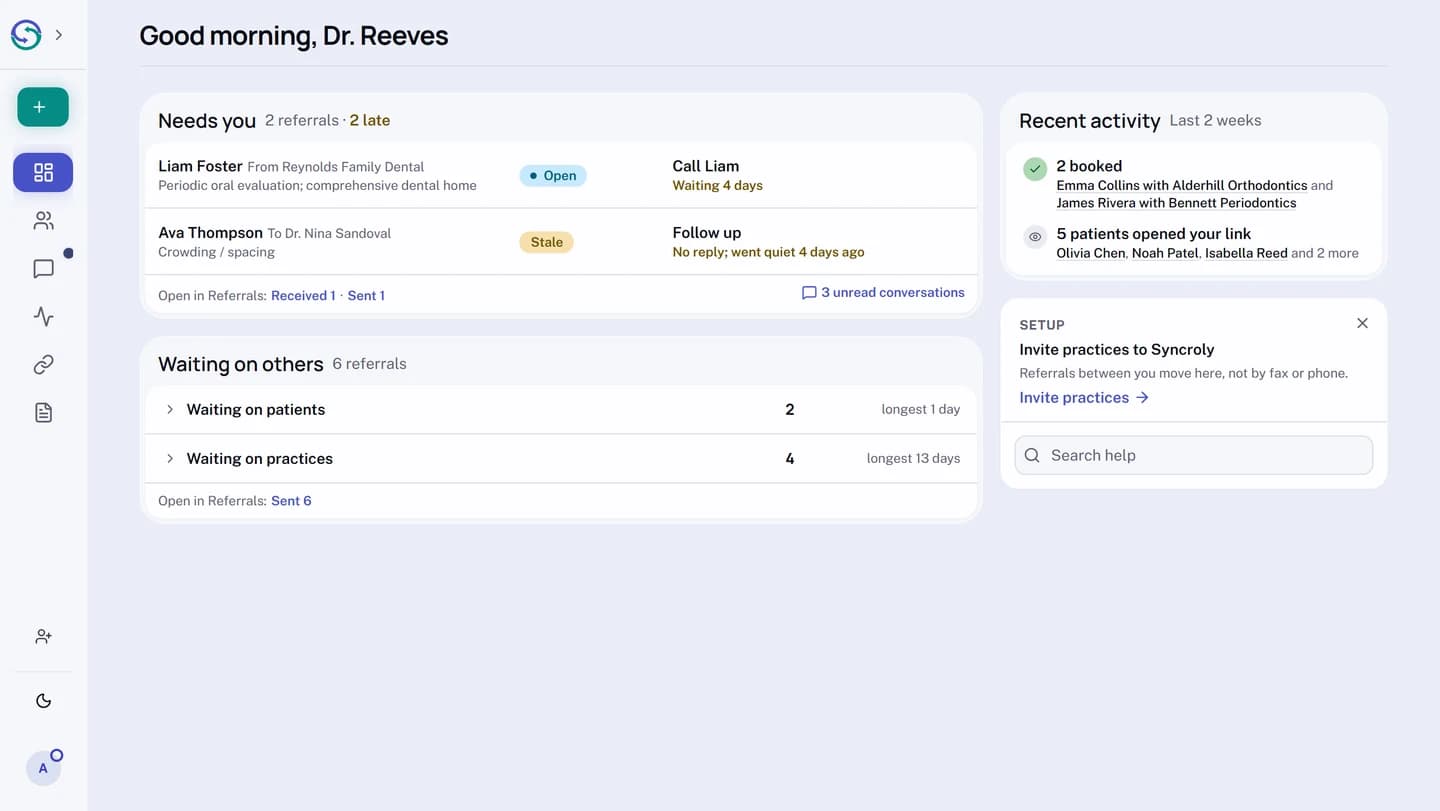Open the 3 unread conversations link

pos(883,293)
